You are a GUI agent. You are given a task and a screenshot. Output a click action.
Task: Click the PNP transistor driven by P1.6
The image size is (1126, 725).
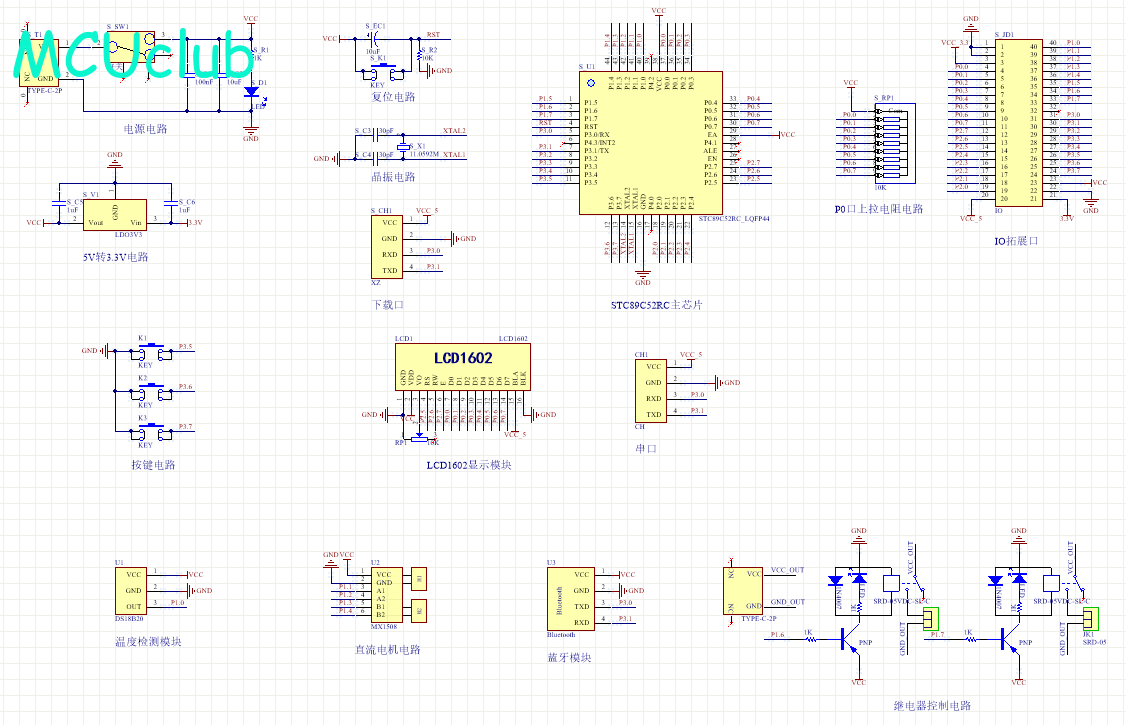tap(850, 638)
